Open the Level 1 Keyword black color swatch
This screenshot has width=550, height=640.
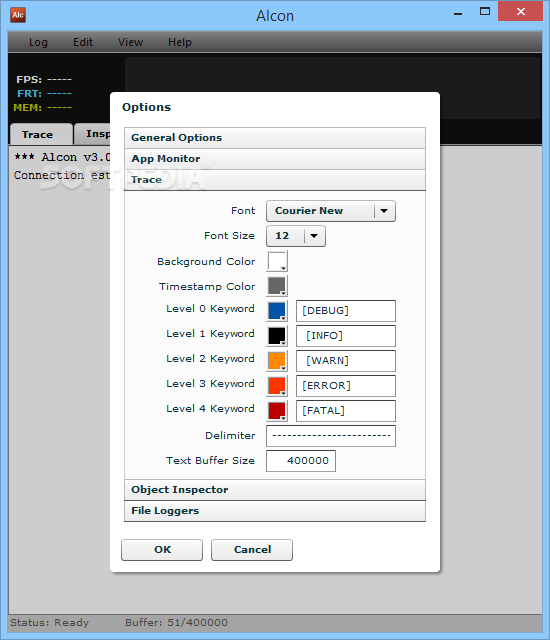(277, 336)
